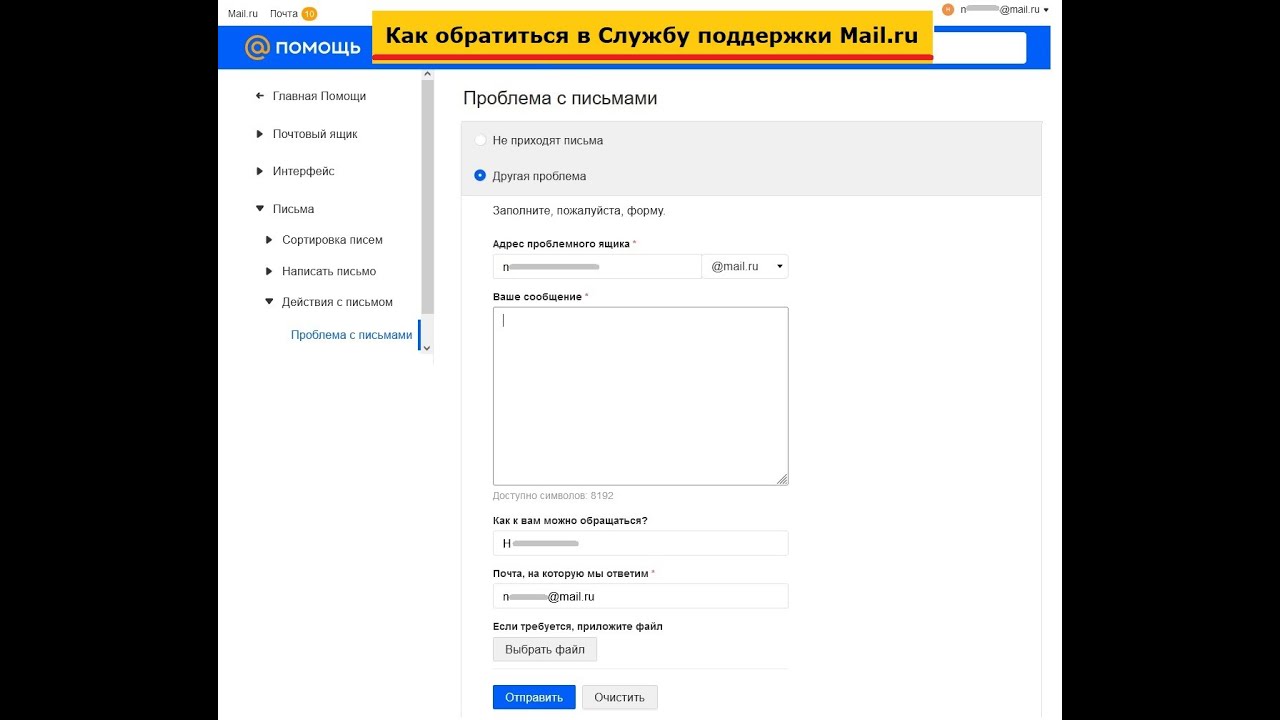Screen dimensions: 1280x720
Task: Click the sidebar scrollbar down arrow
Action: tap(428, 348)
